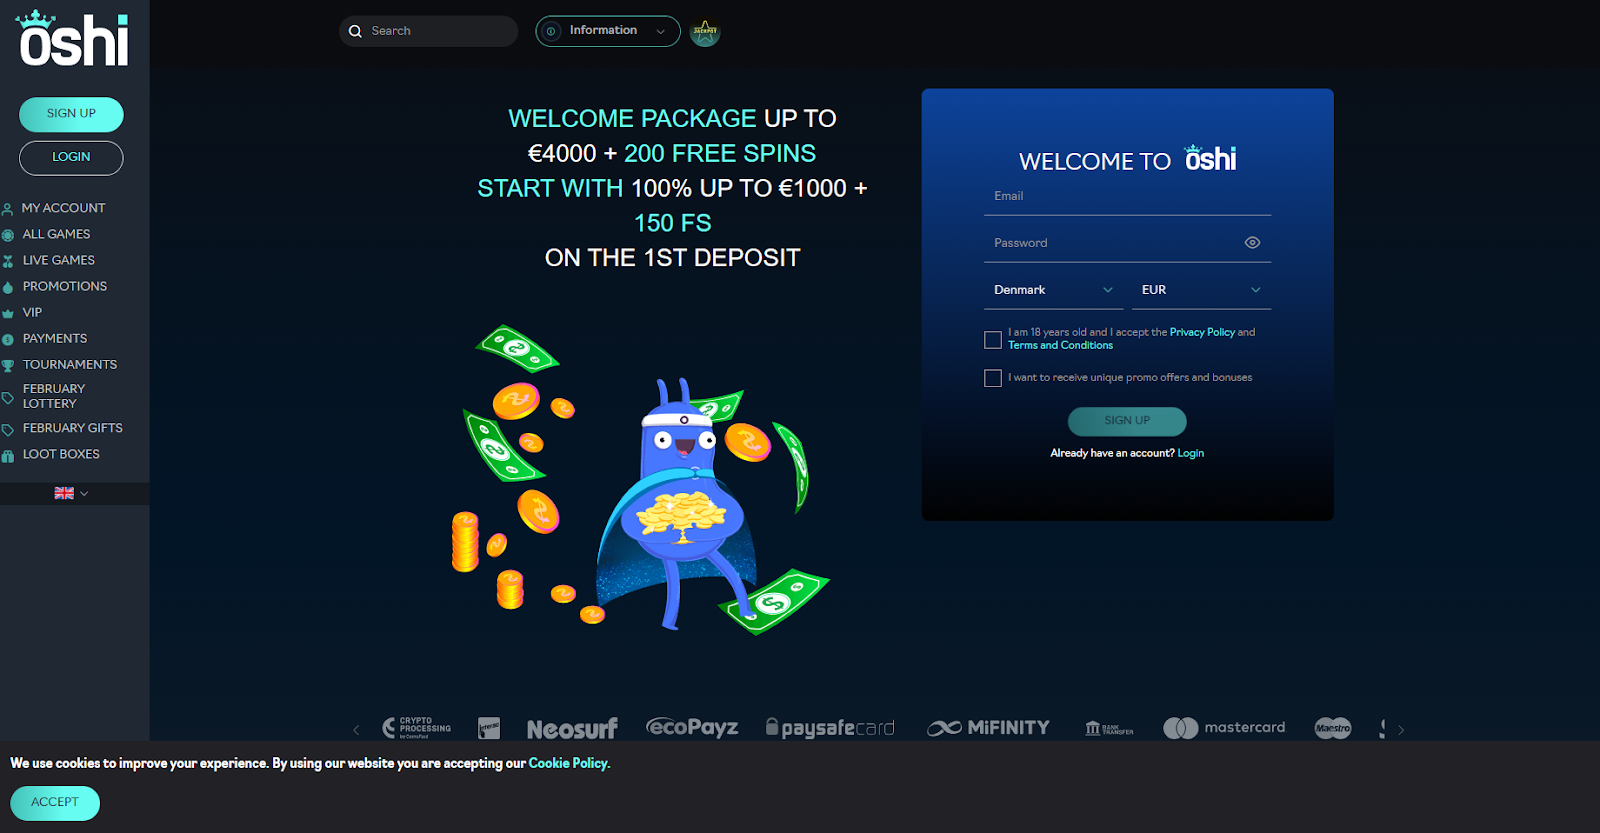Check the promo offers and bonuses checkbox
The height and width of the screenshot is (833, 1600).
tap(993, 378)
